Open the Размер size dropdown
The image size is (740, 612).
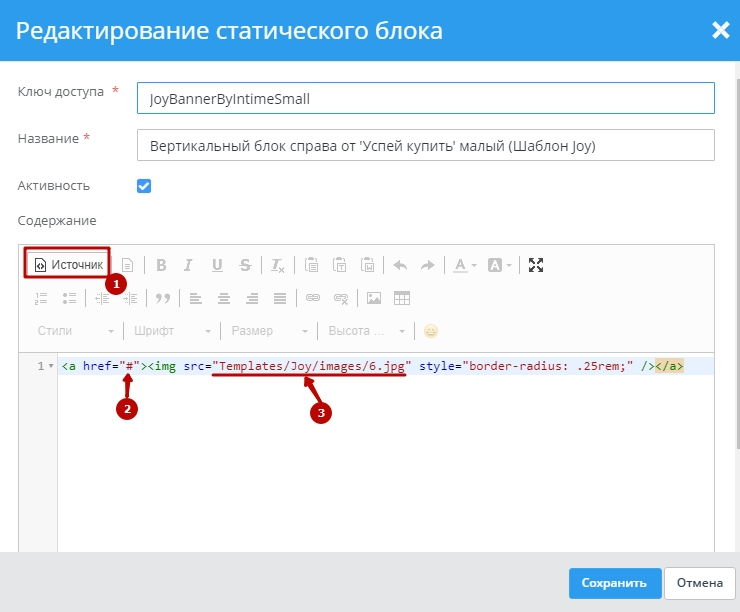coord(266,331)
